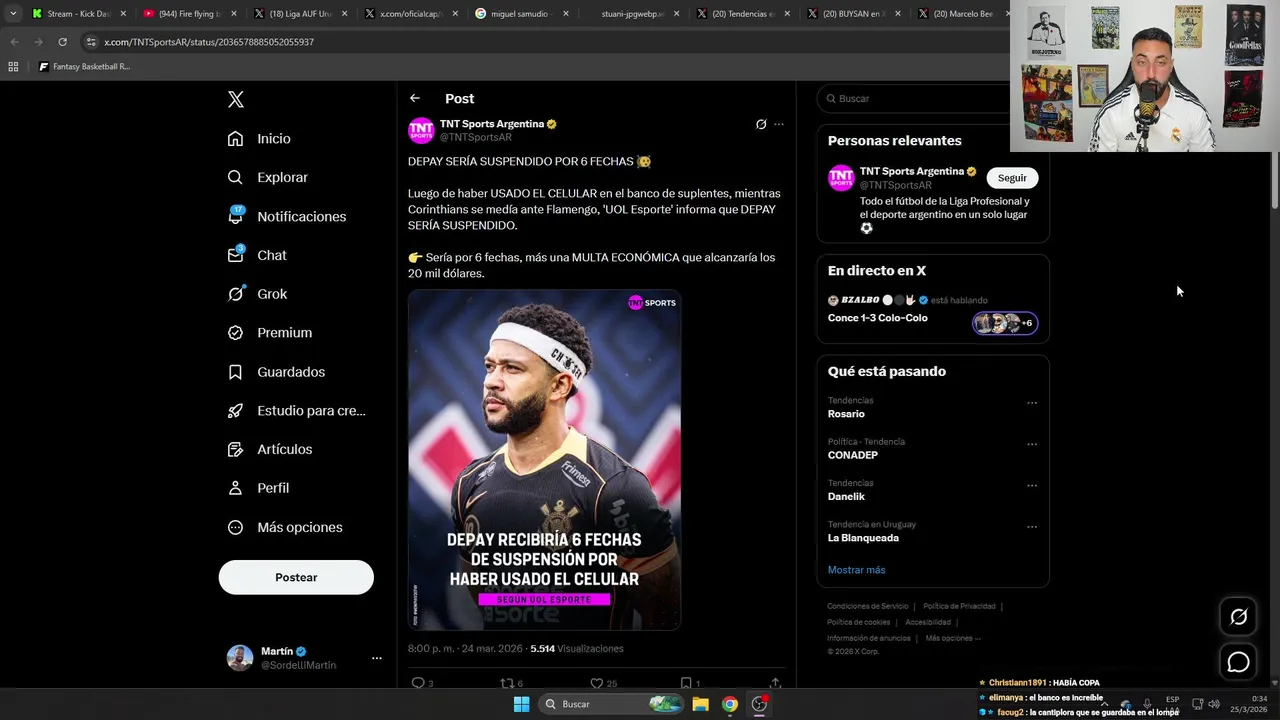Like the post with the heart icon
This screenshot has width=1280, height=720.
pyautogui.click(x=596, y=683)
